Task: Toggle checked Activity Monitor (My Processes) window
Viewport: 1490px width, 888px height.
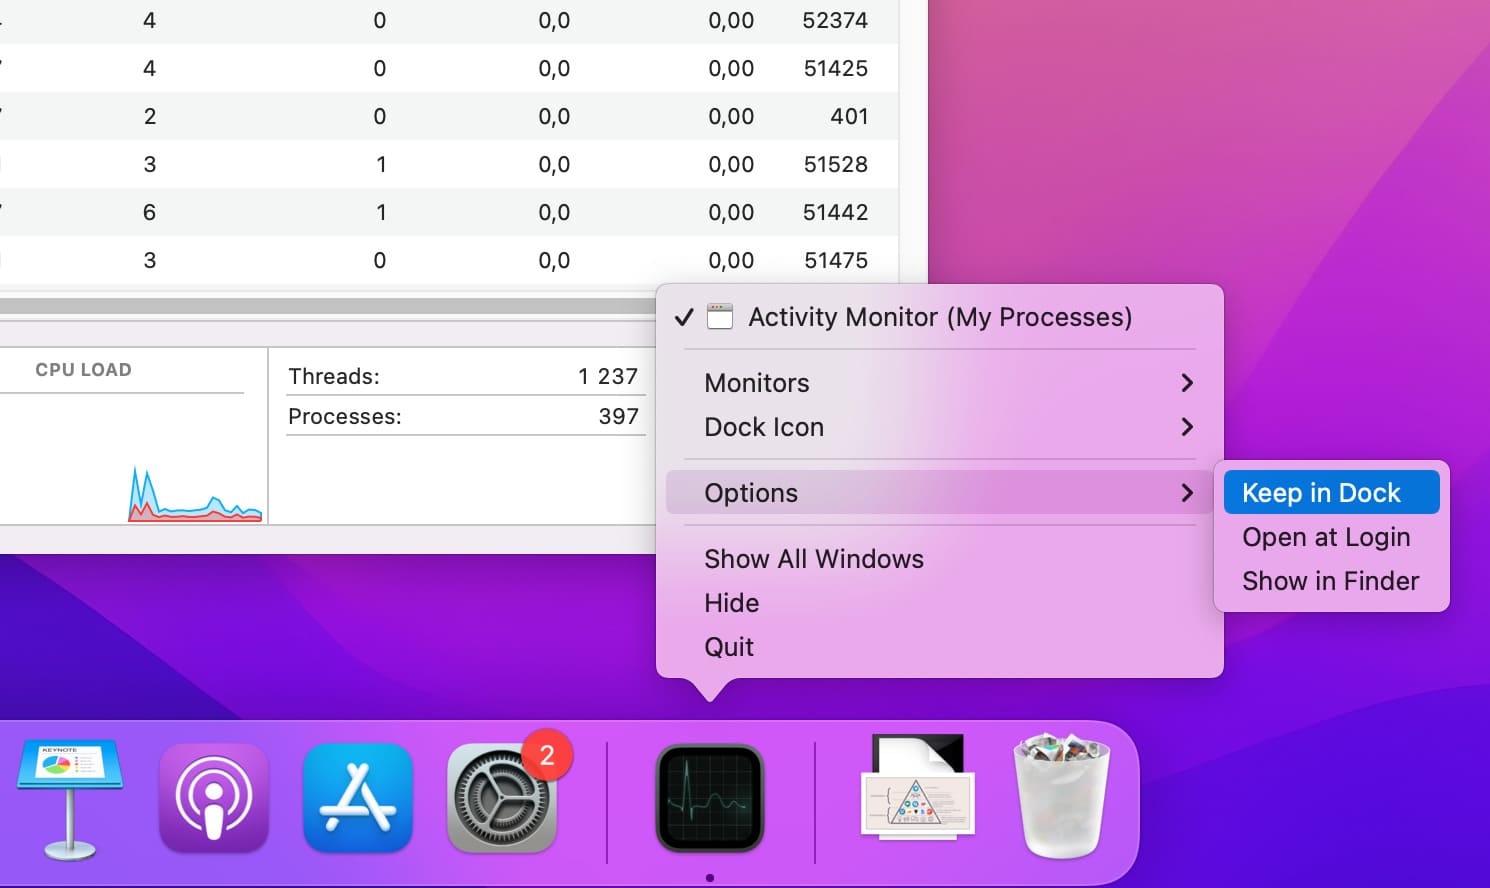Action: click(x=940, y=317)
